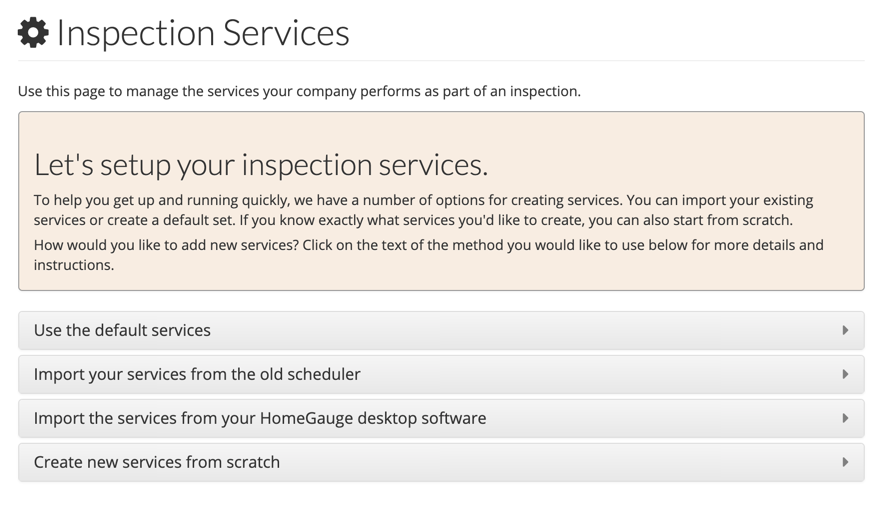This screenshot has height=507, width=880.
Task: Click the word 'Services' in the main title
Action: coord(286,33)
